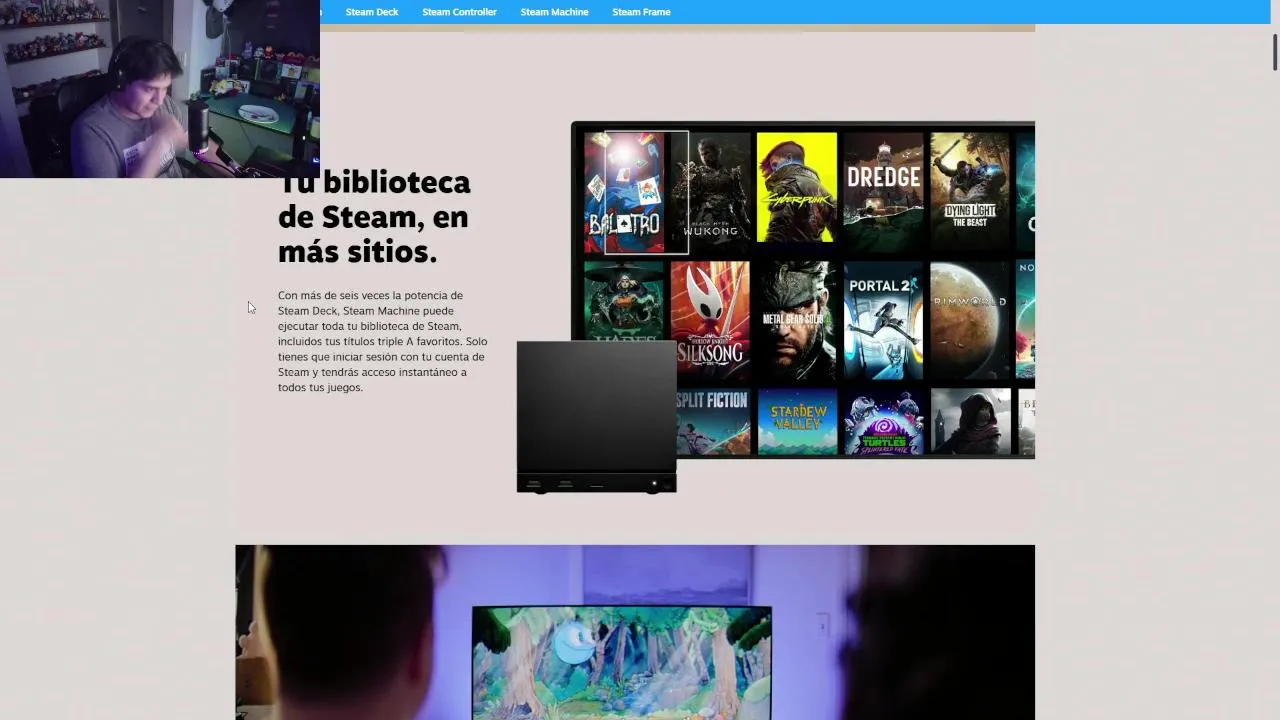Screen dimensions: 1280x720
Task: Select the Metal Gear Solid cover
Action: tap(797, 321)
